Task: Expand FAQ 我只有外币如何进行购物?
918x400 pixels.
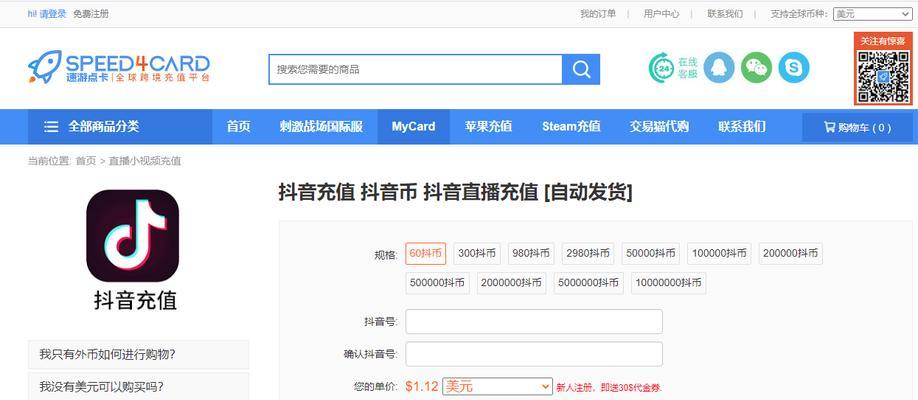Action: 138,354
